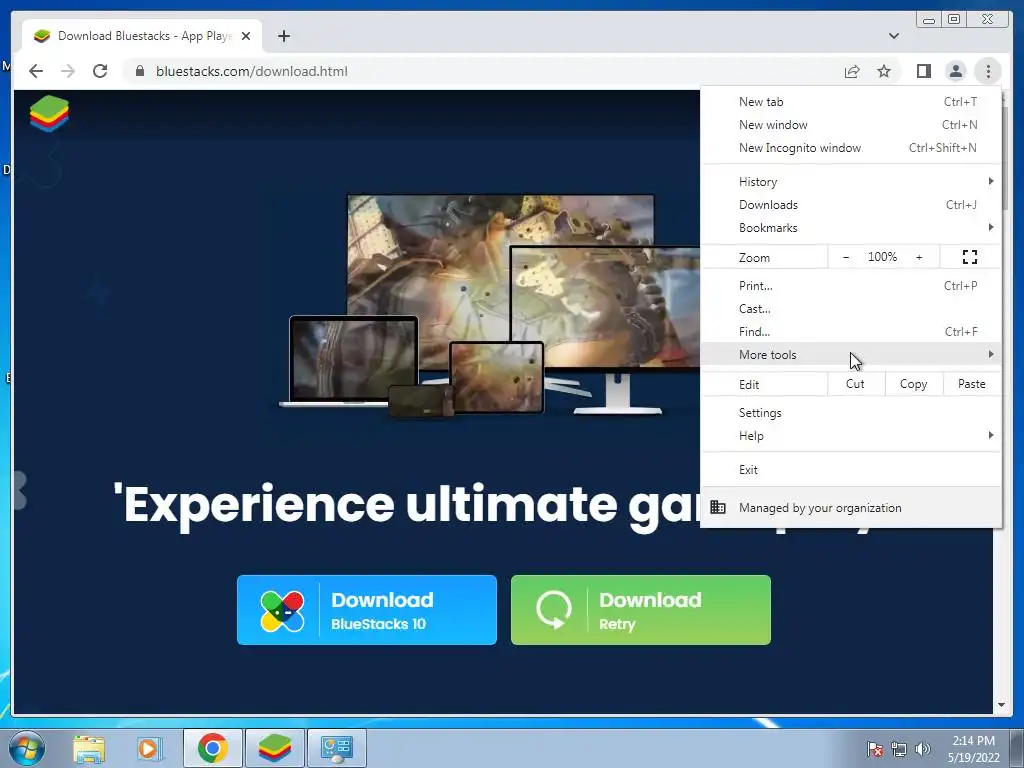Open the side panel icon
This screenshot has height=768, width=1024.
coord(923,71)
